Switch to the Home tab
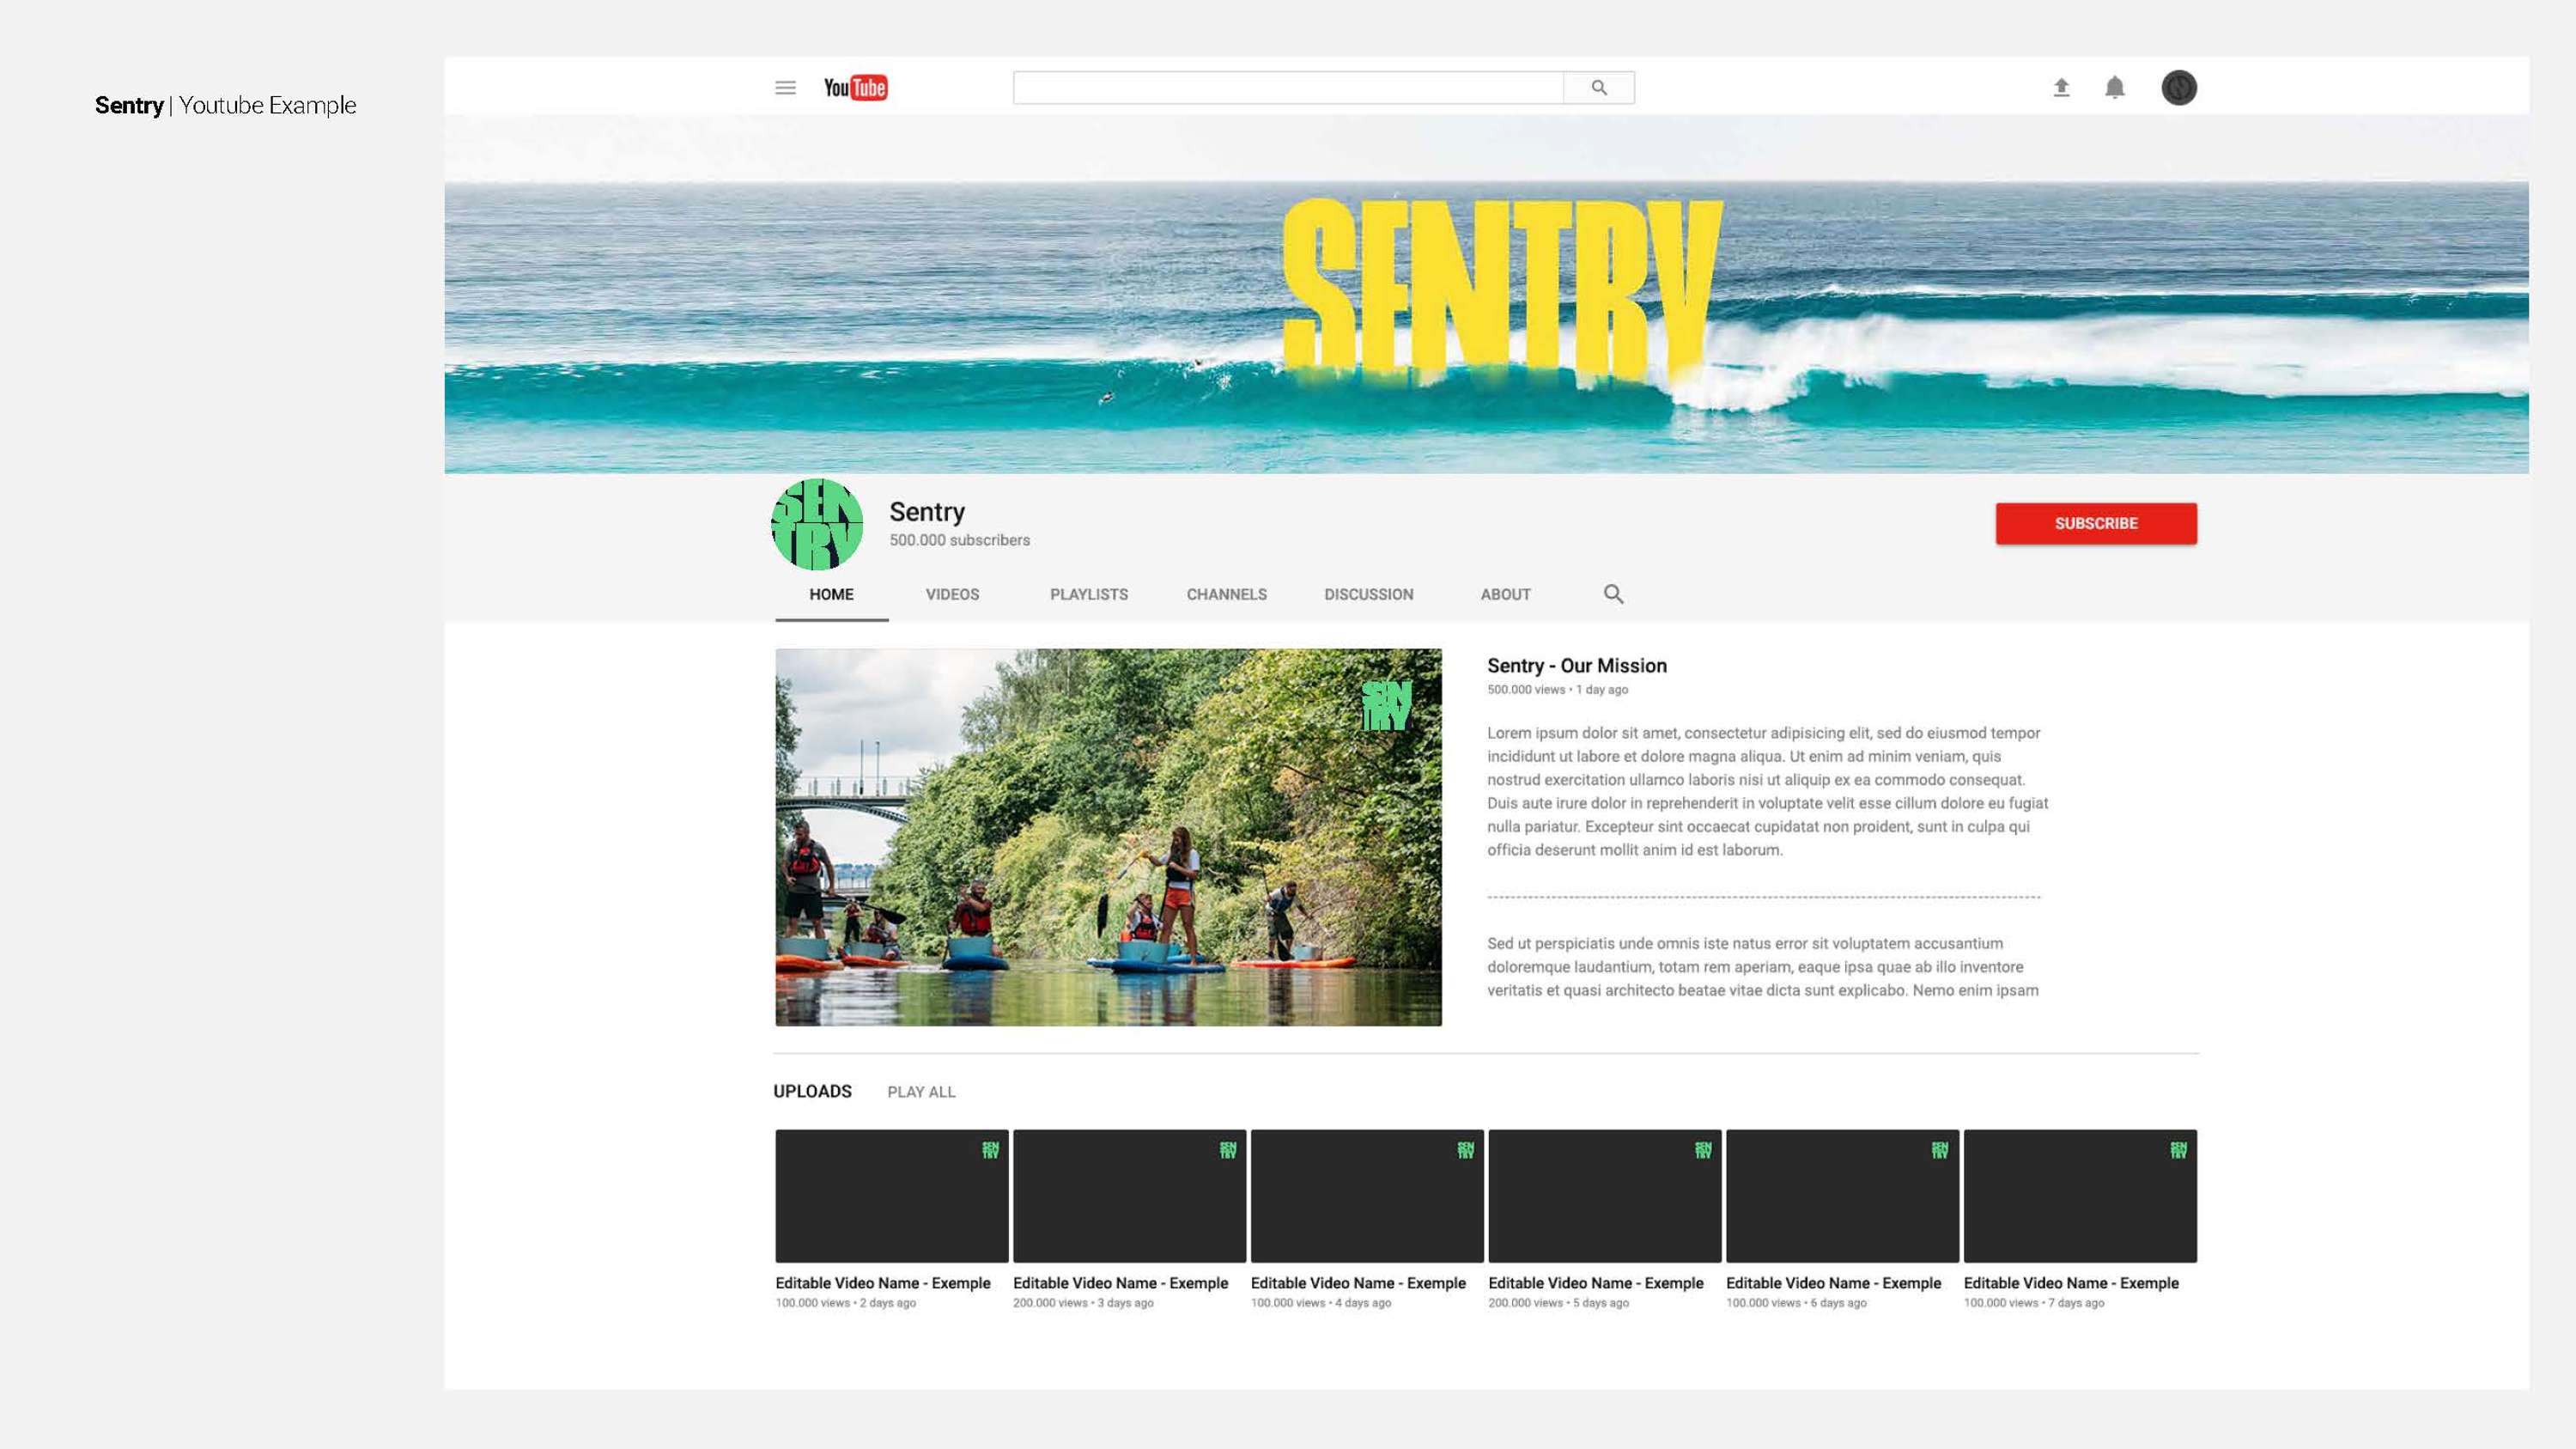Viewport: 2576px width, 1449px height. tap(831, 594)
